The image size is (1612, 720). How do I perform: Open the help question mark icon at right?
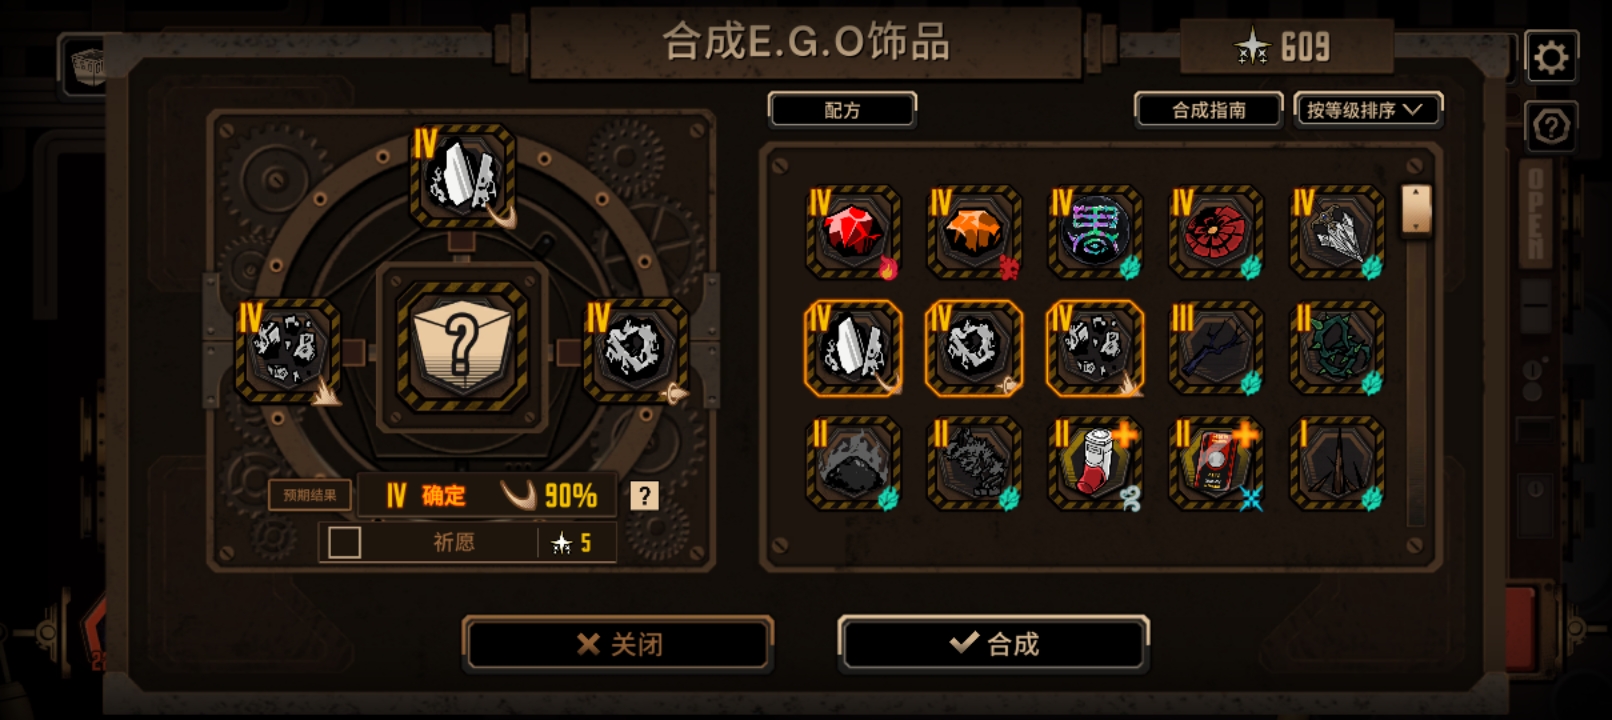[1551, 127]
